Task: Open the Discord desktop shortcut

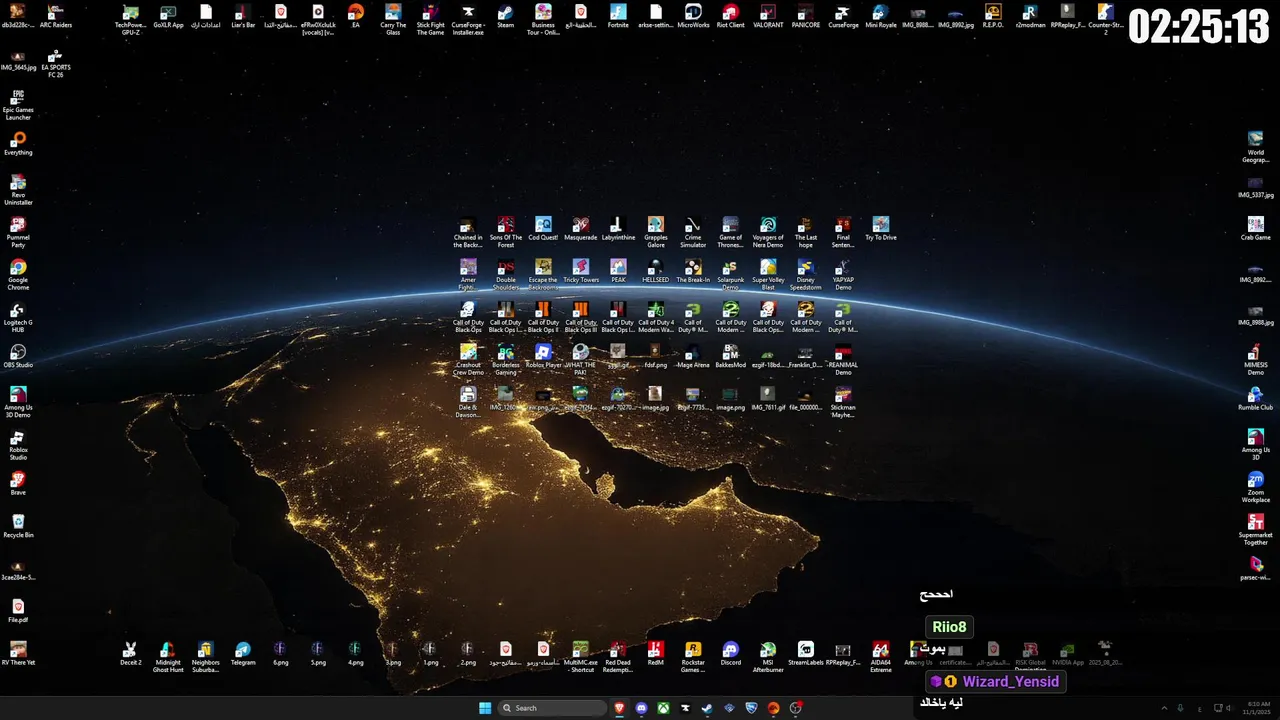Action: click(x=731, y=653)
